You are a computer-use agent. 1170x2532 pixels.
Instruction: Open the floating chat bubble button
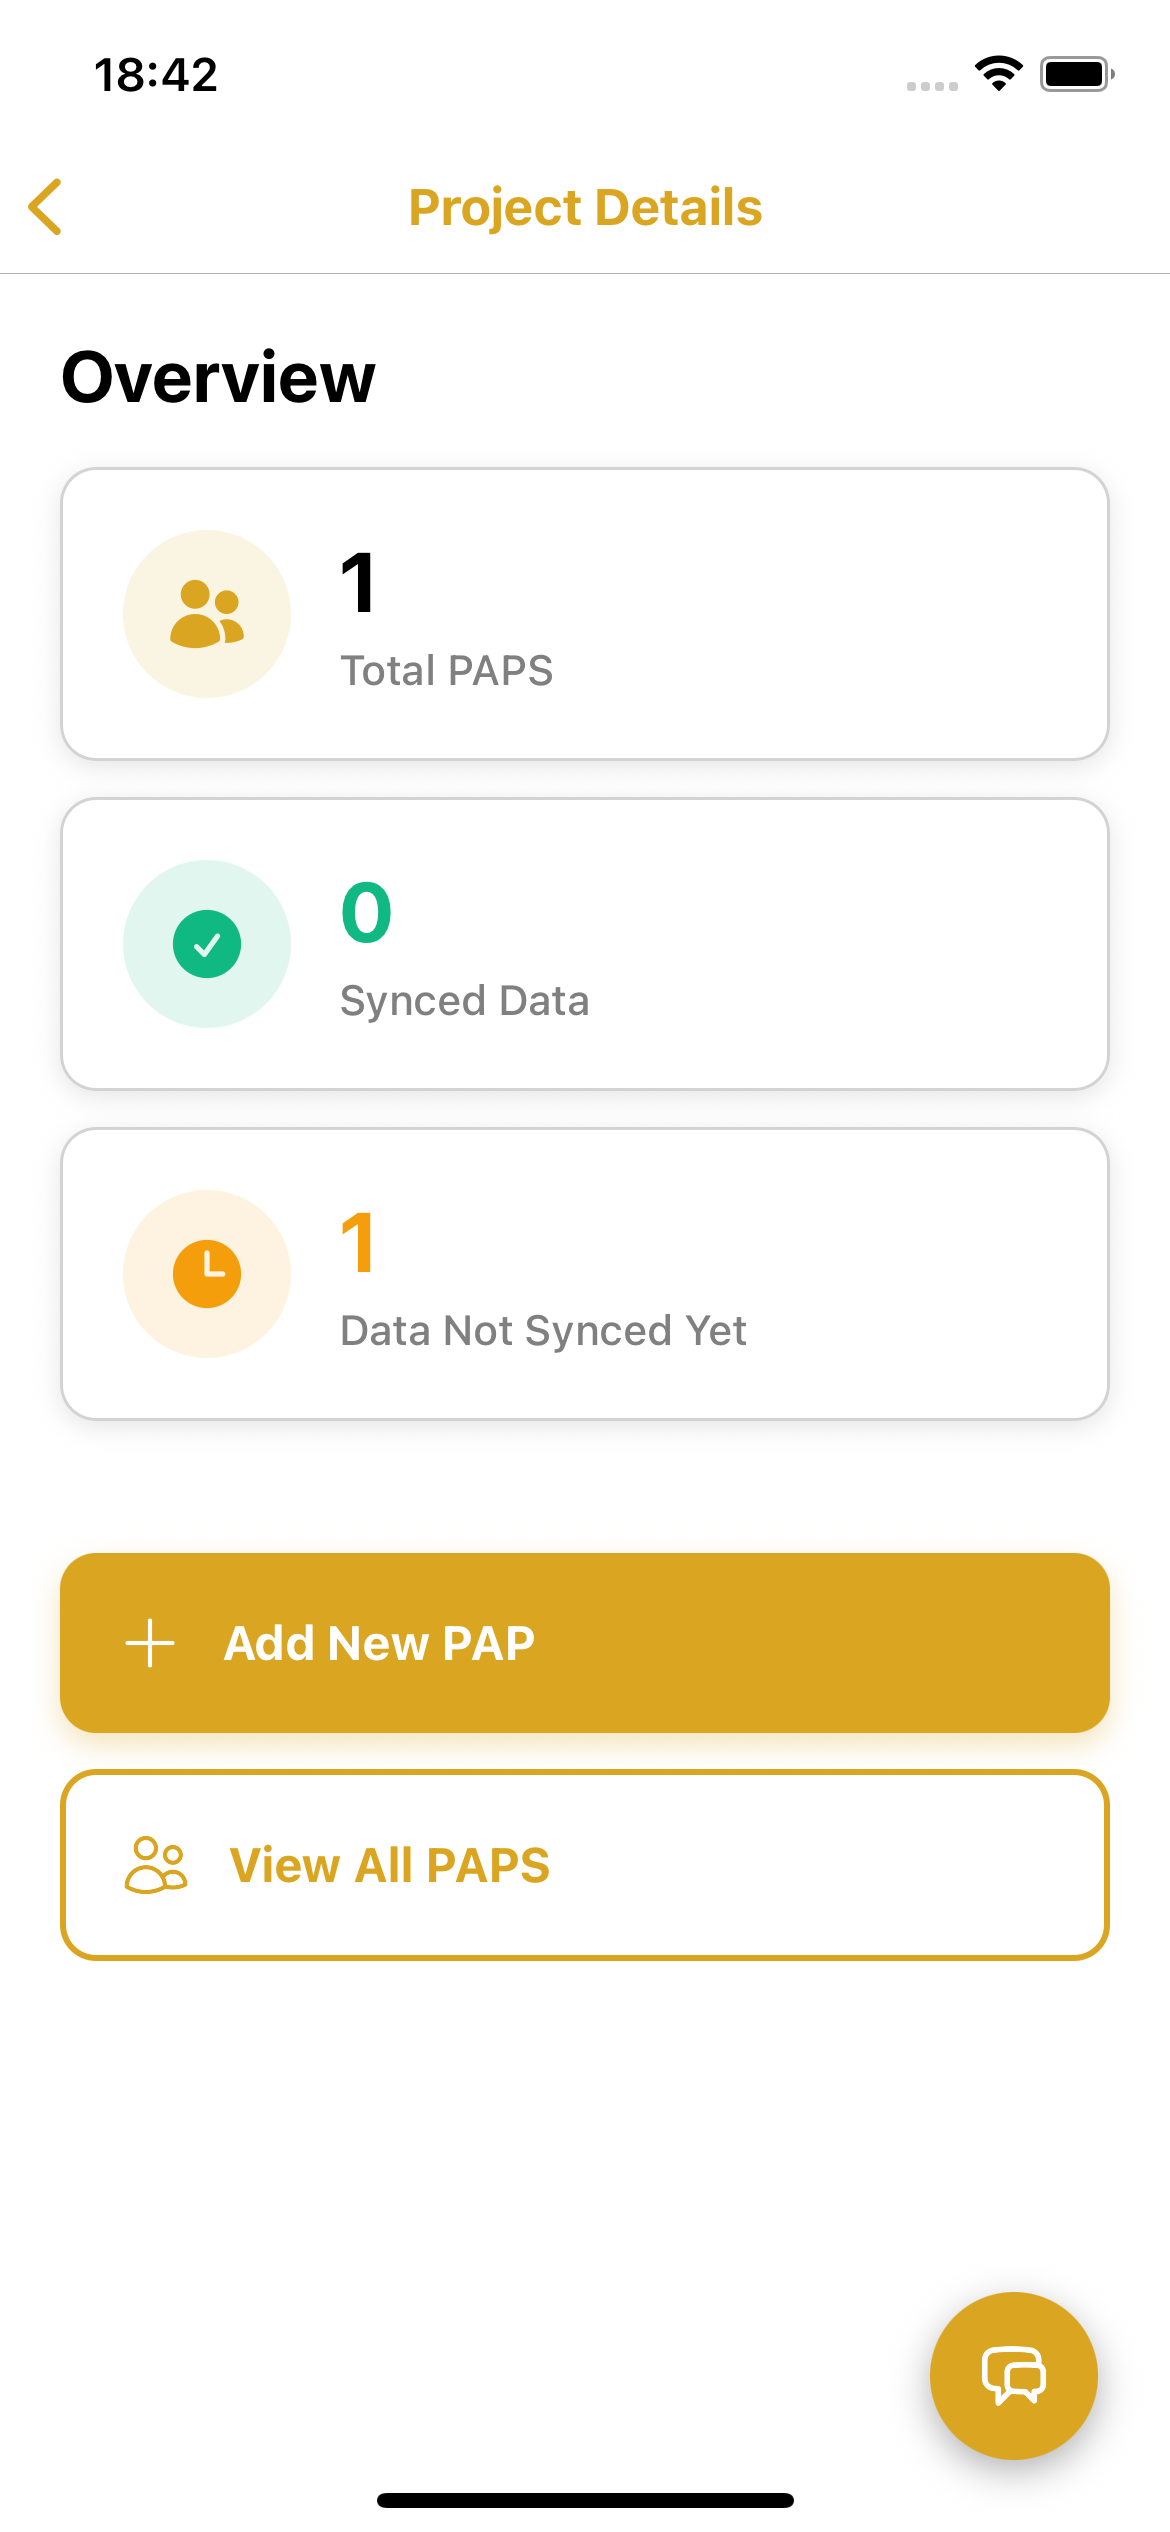pos(1013,2375)
